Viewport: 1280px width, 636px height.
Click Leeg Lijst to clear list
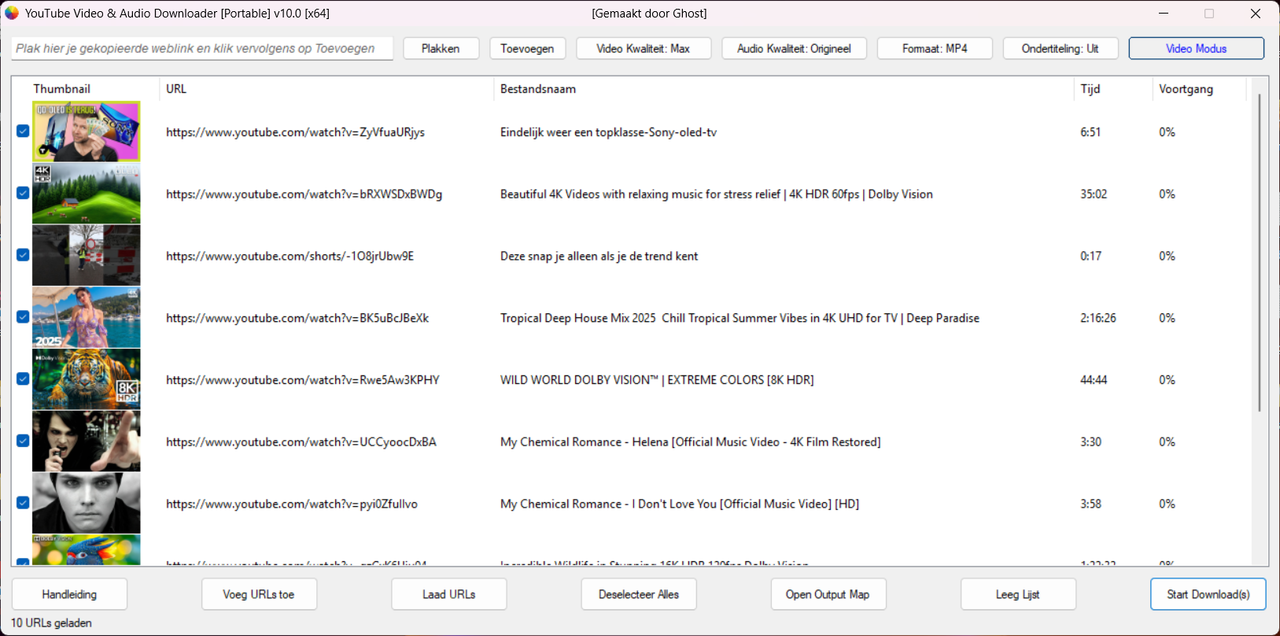pyautogui.click(x=1018, y=594)
